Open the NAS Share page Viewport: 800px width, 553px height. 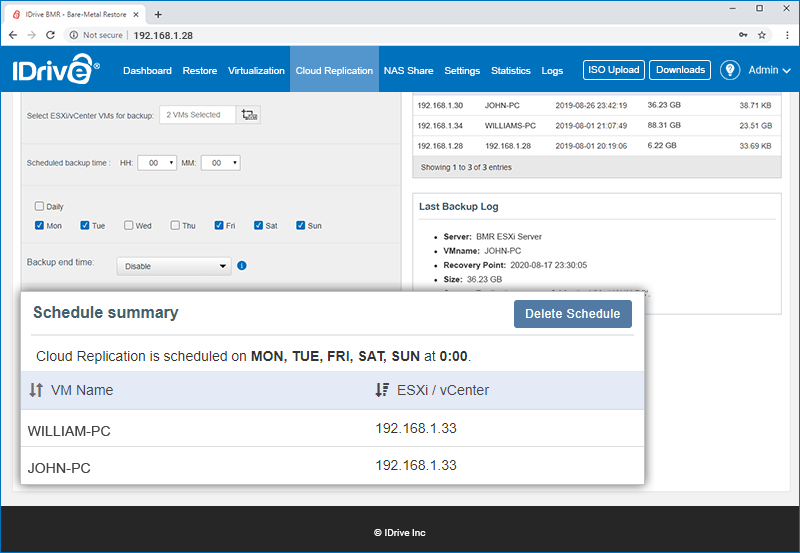(x=409, y=70)
